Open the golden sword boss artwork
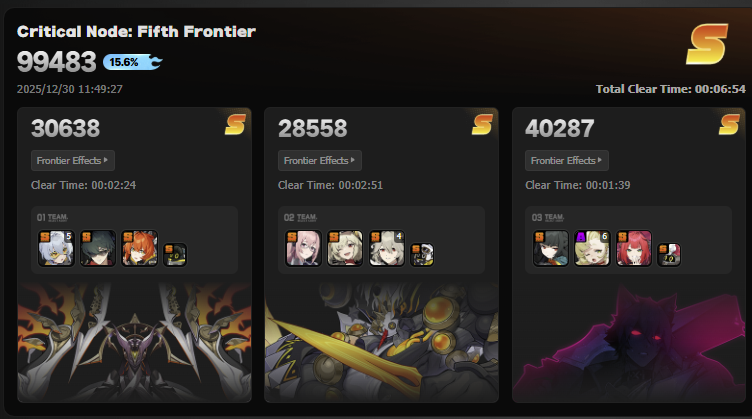This screenshot has width=752, height=419. (x=381, y=342)
